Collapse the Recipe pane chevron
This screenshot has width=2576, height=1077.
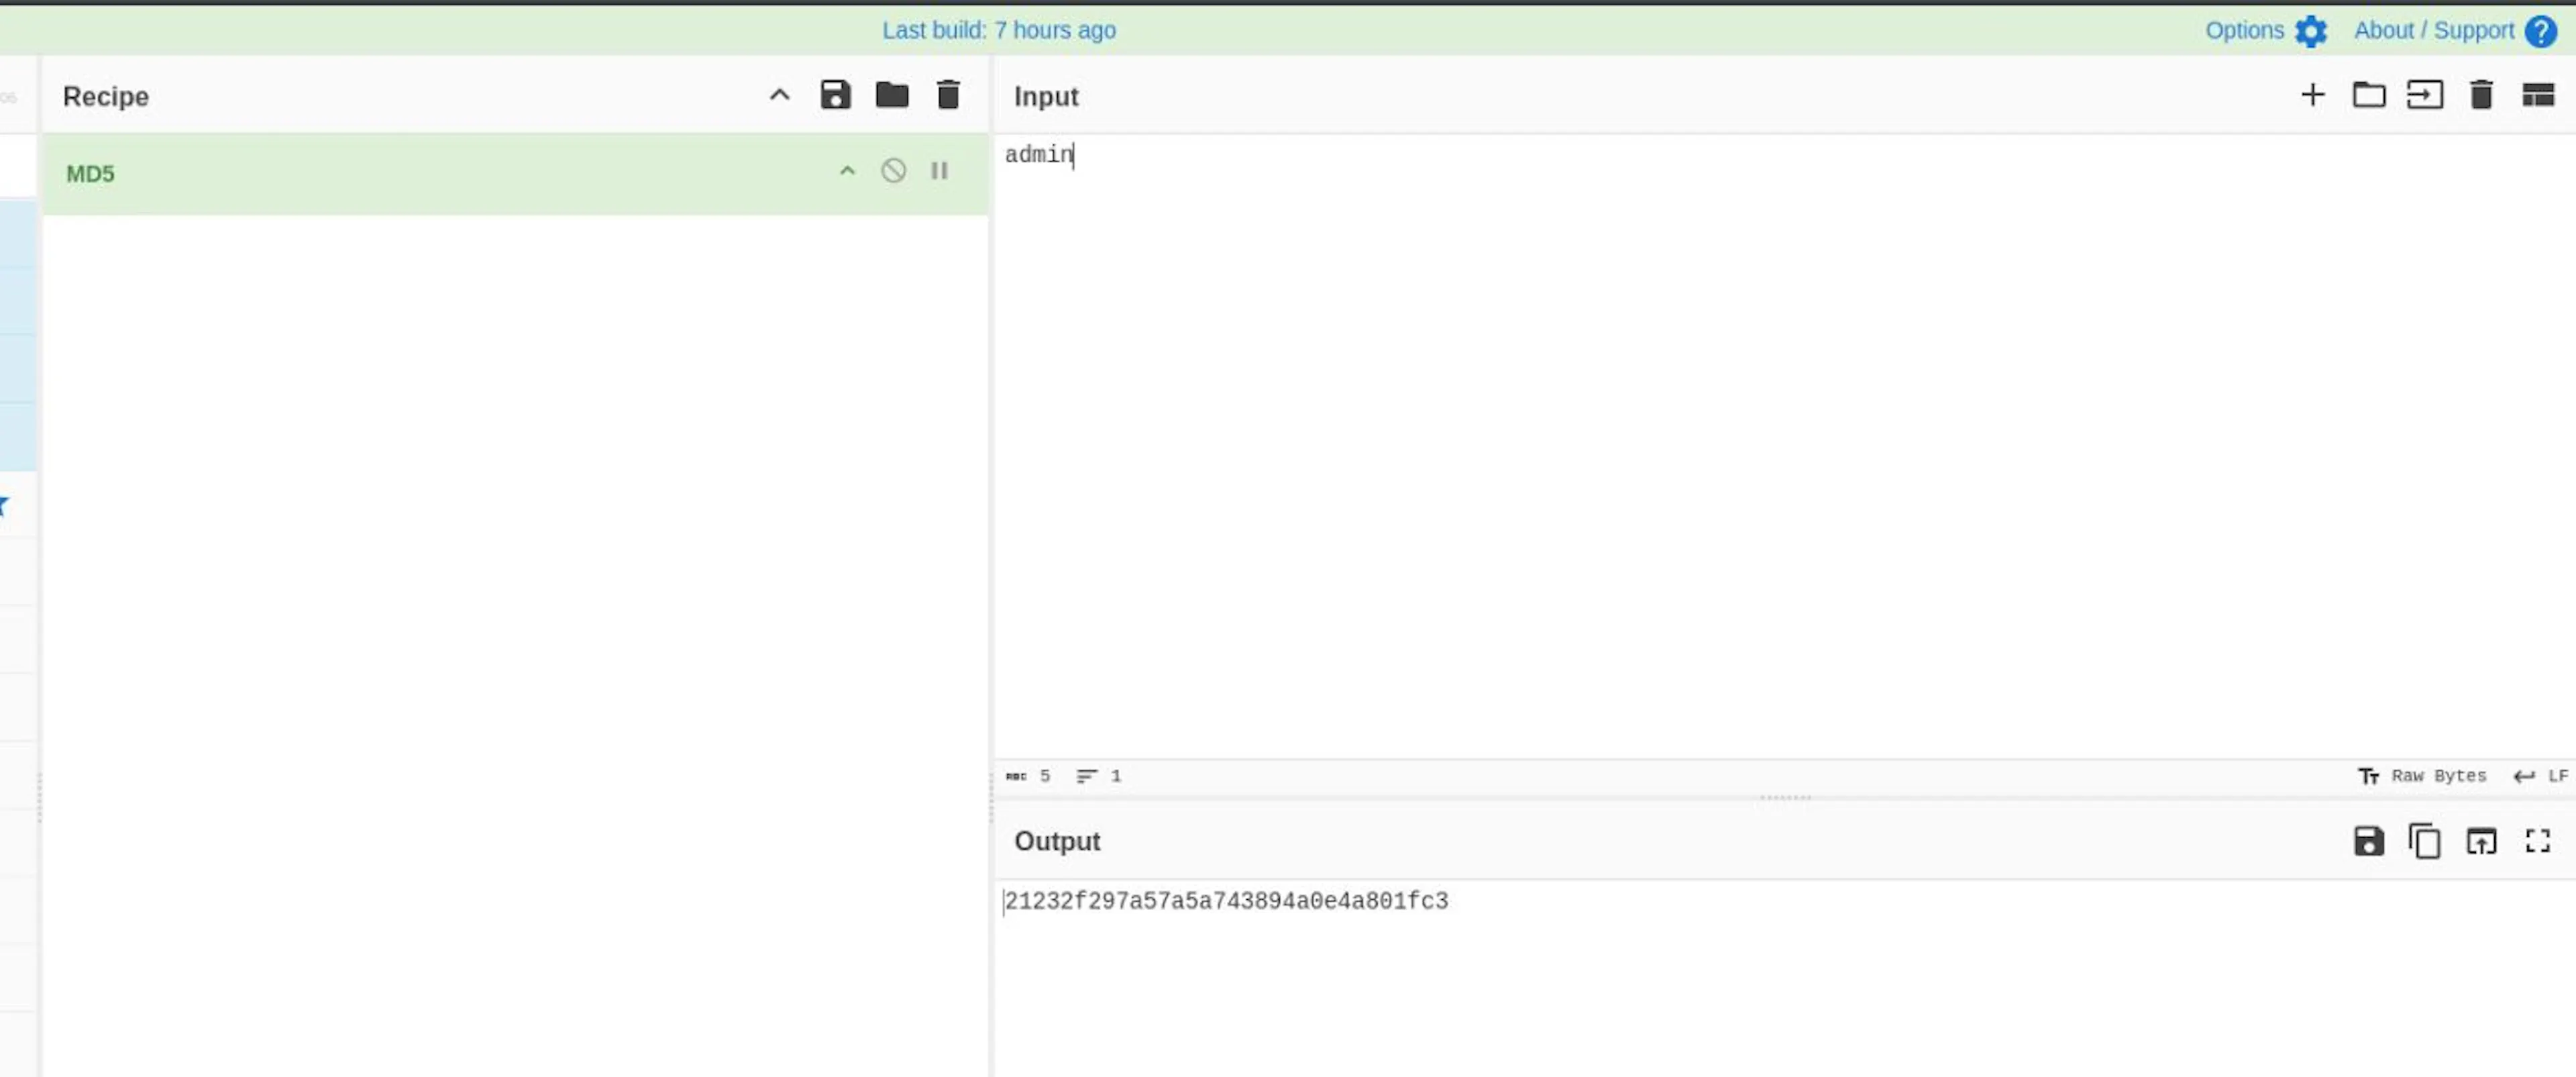779,95
